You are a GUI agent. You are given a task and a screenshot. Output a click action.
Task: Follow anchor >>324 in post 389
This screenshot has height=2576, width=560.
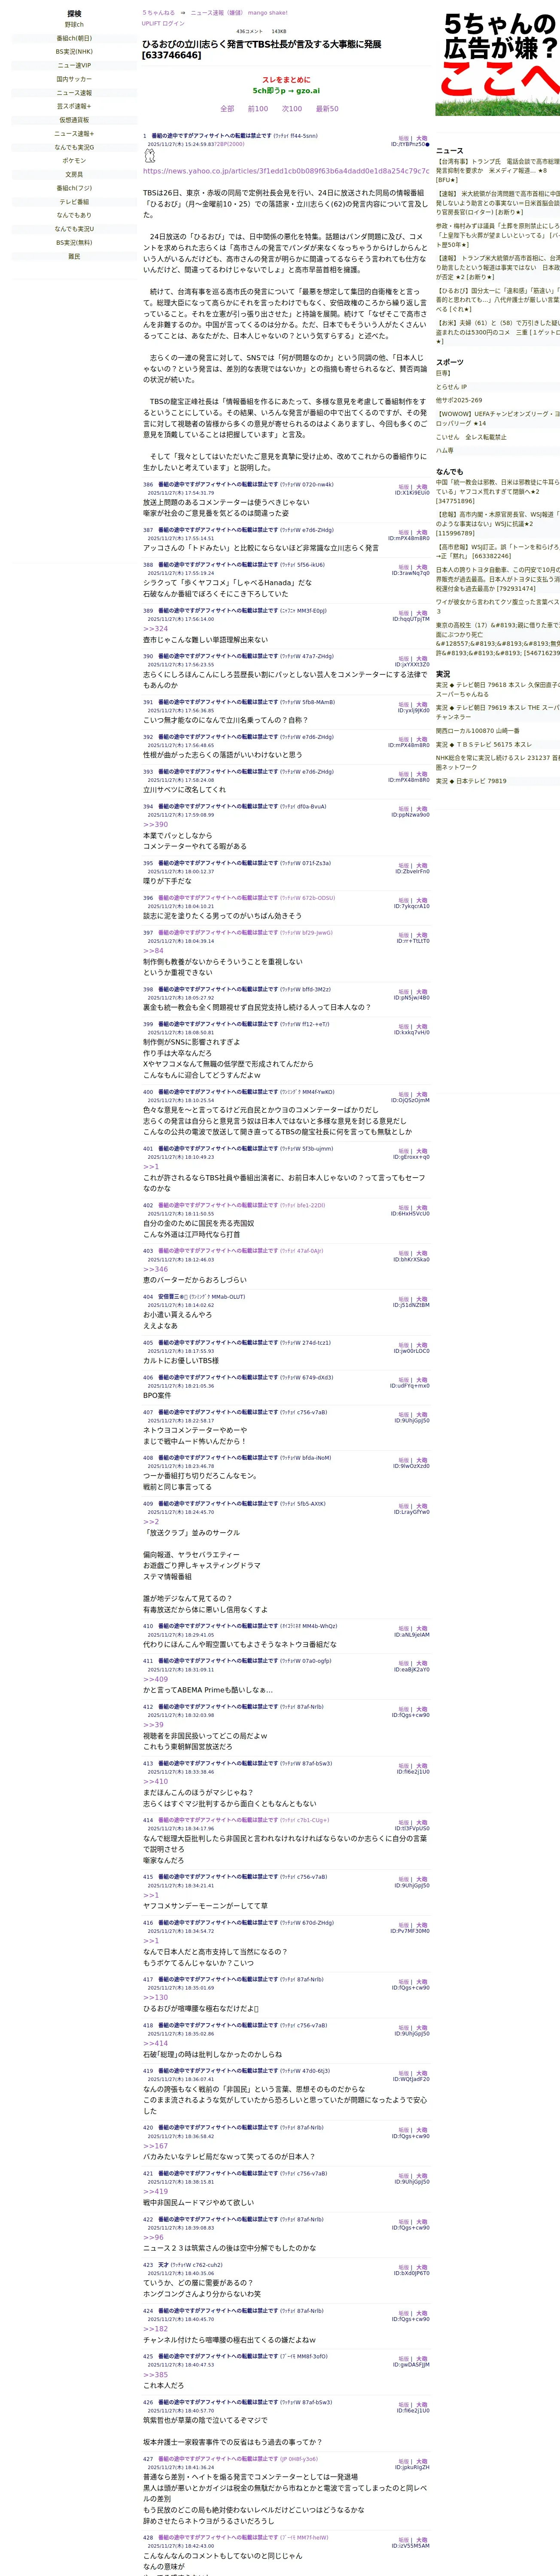[x=155, y=629]
